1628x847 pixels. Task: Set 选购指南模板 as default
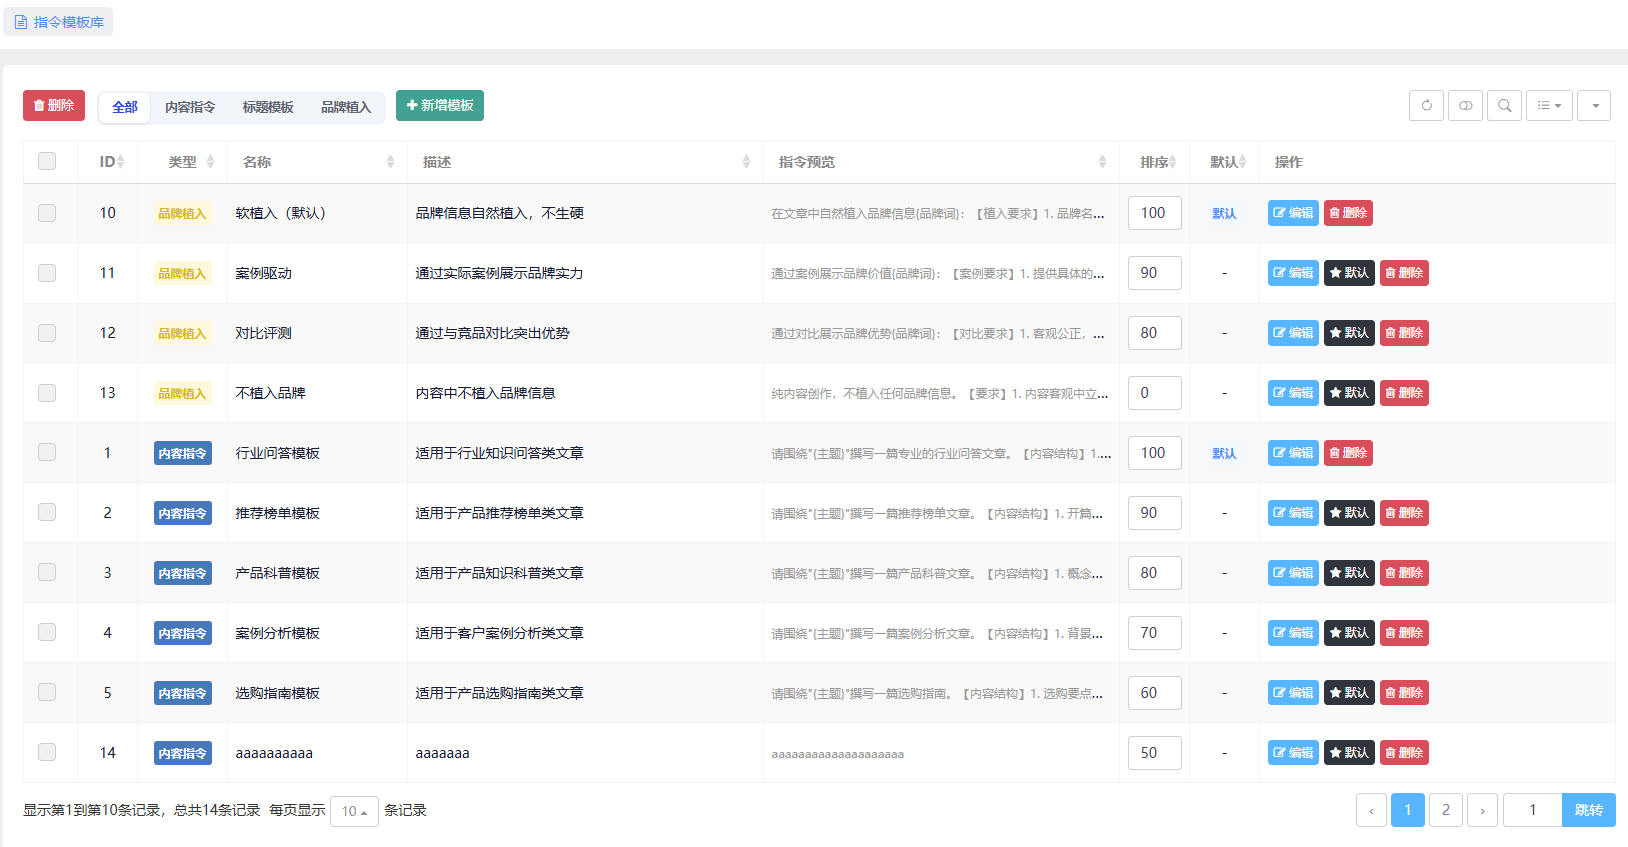1349,693
